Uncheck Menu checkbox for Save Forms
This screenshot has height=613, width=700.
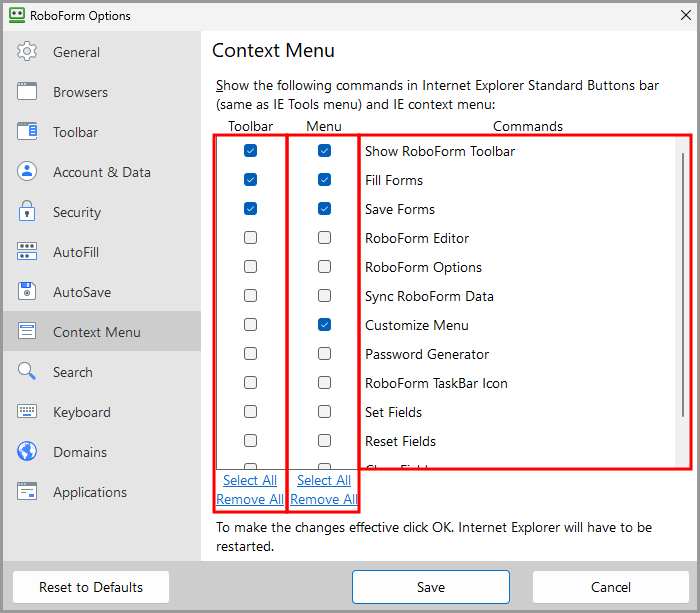pyautogui.click(x=325, y=209)
